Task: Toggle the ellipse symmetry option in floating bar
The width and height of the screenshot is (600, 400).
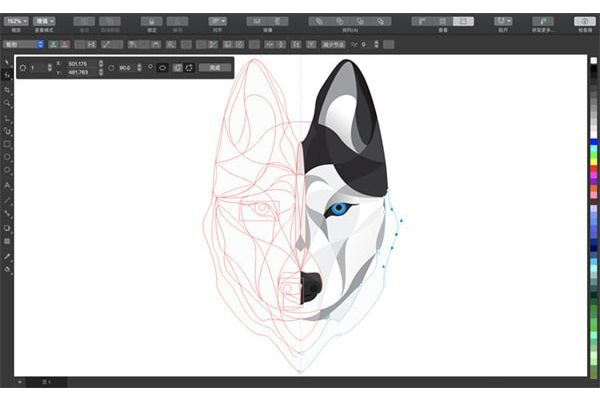Action: click(162, 68)
